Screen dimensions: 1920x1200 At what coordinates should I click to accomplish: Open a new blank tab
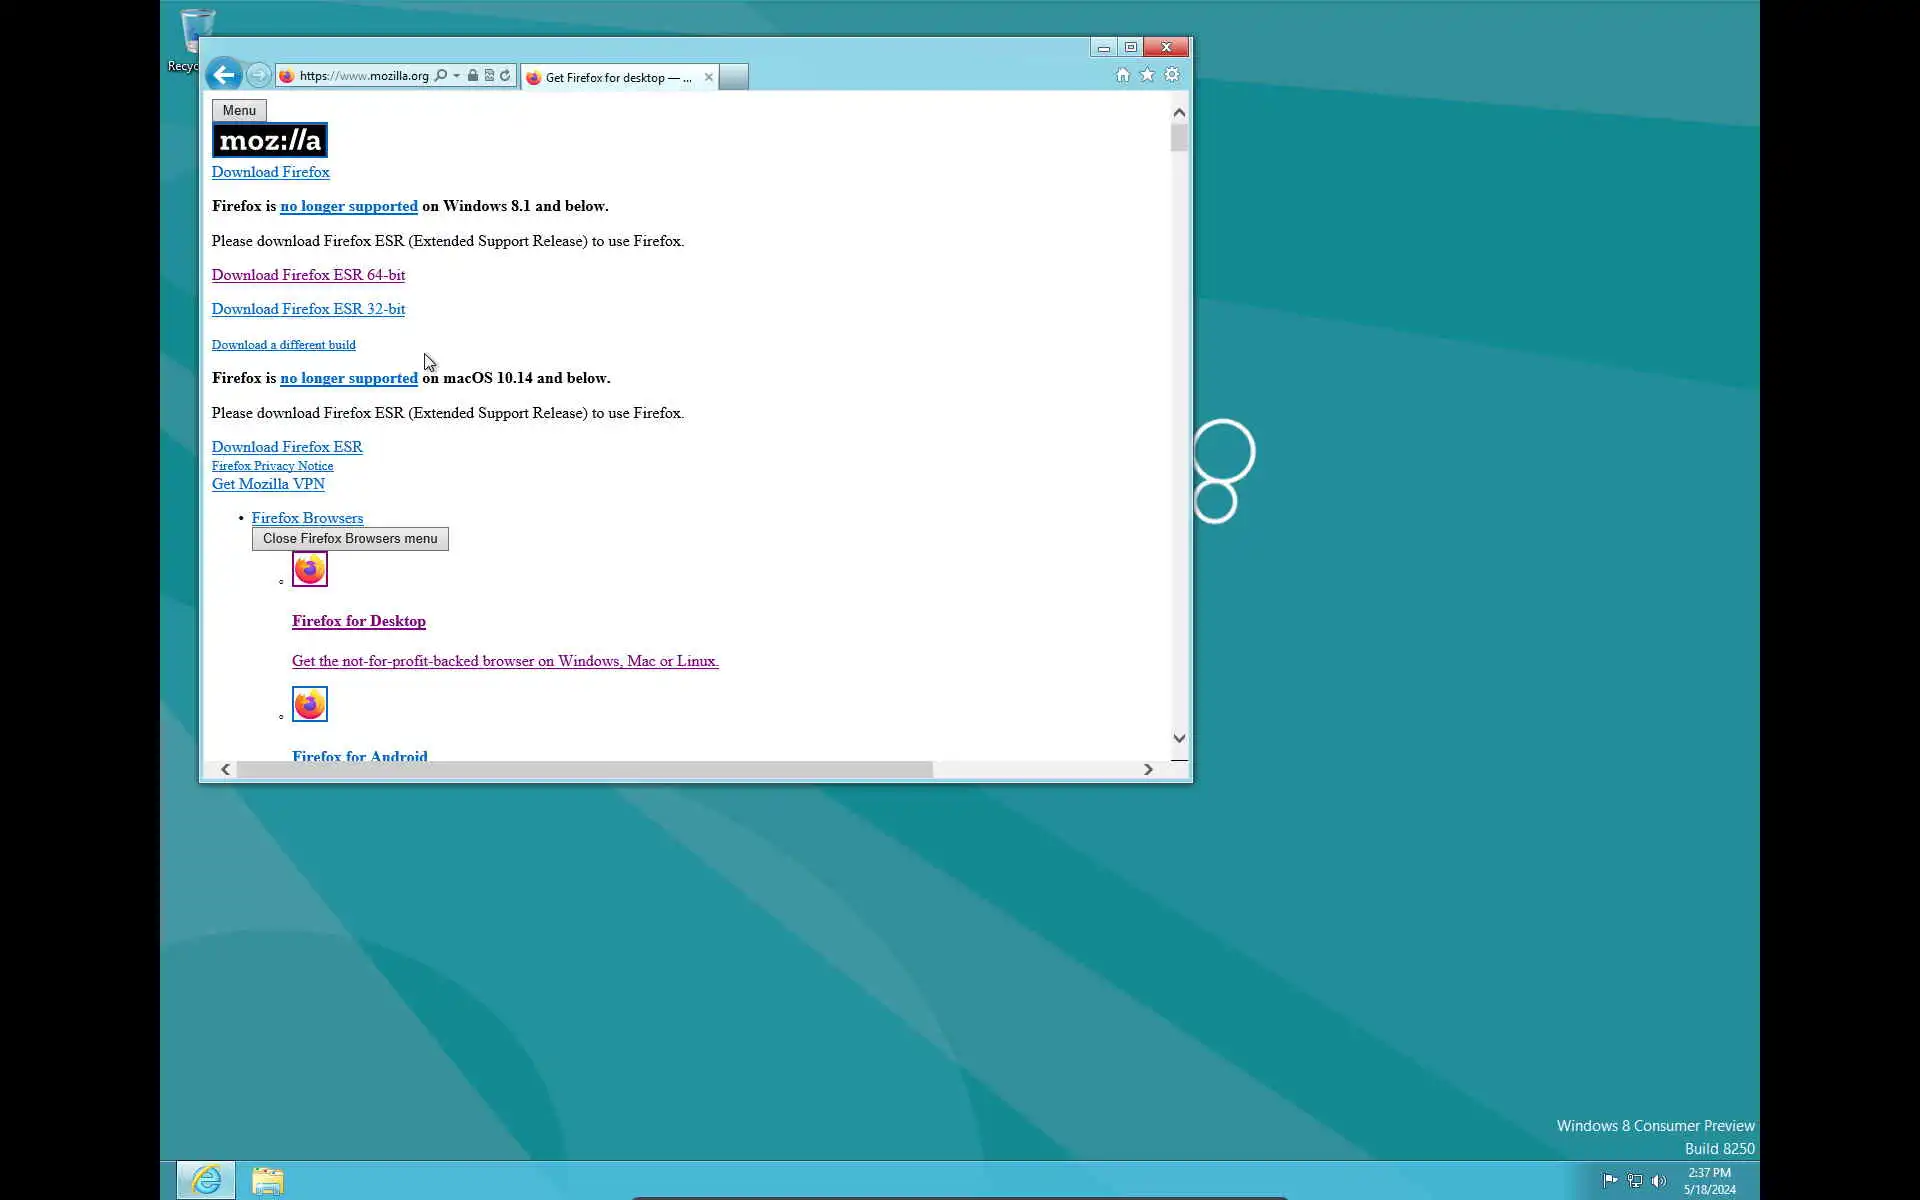point(733,77)
